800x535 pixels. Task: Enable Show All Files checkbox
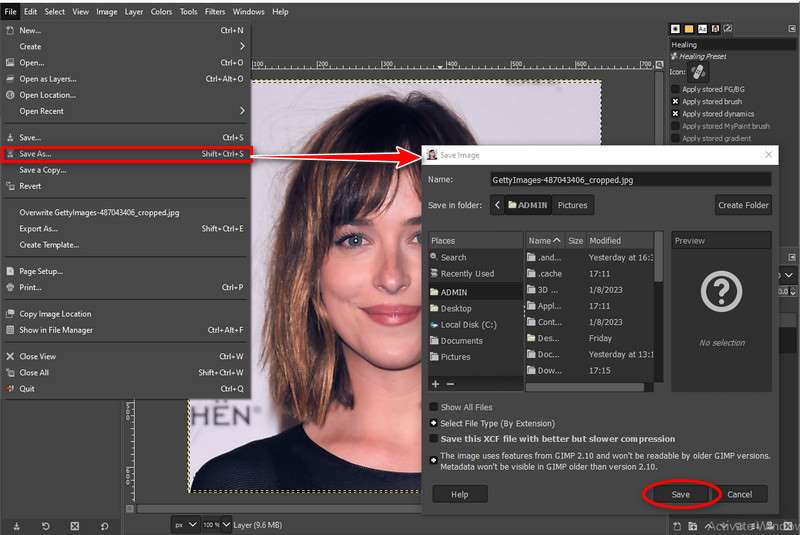point(434,406)
